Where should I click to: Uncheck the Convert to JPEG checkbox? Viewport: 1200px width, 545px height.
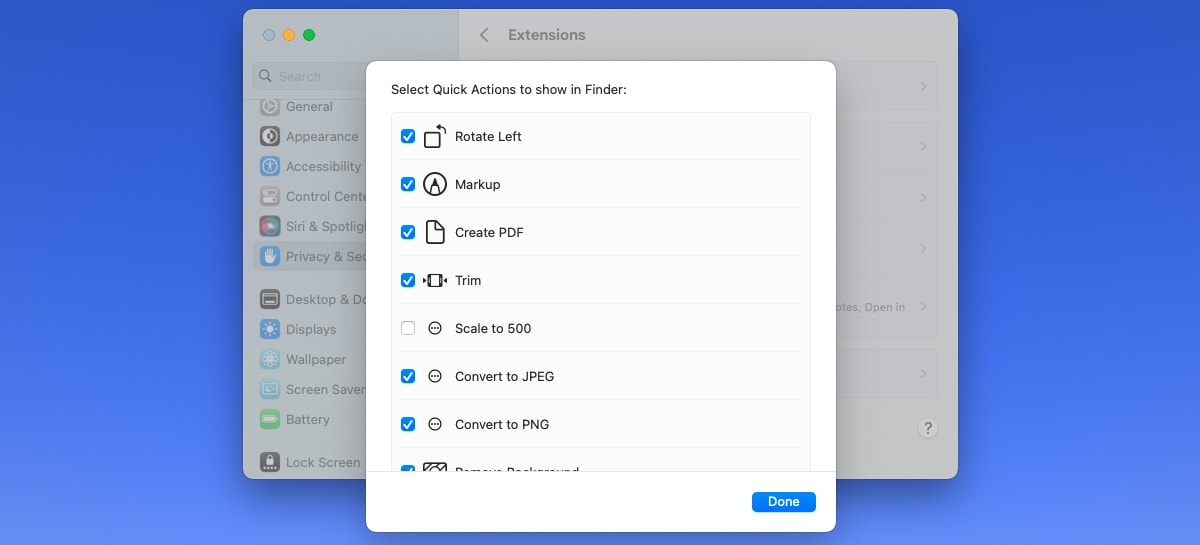pos(408,376)
